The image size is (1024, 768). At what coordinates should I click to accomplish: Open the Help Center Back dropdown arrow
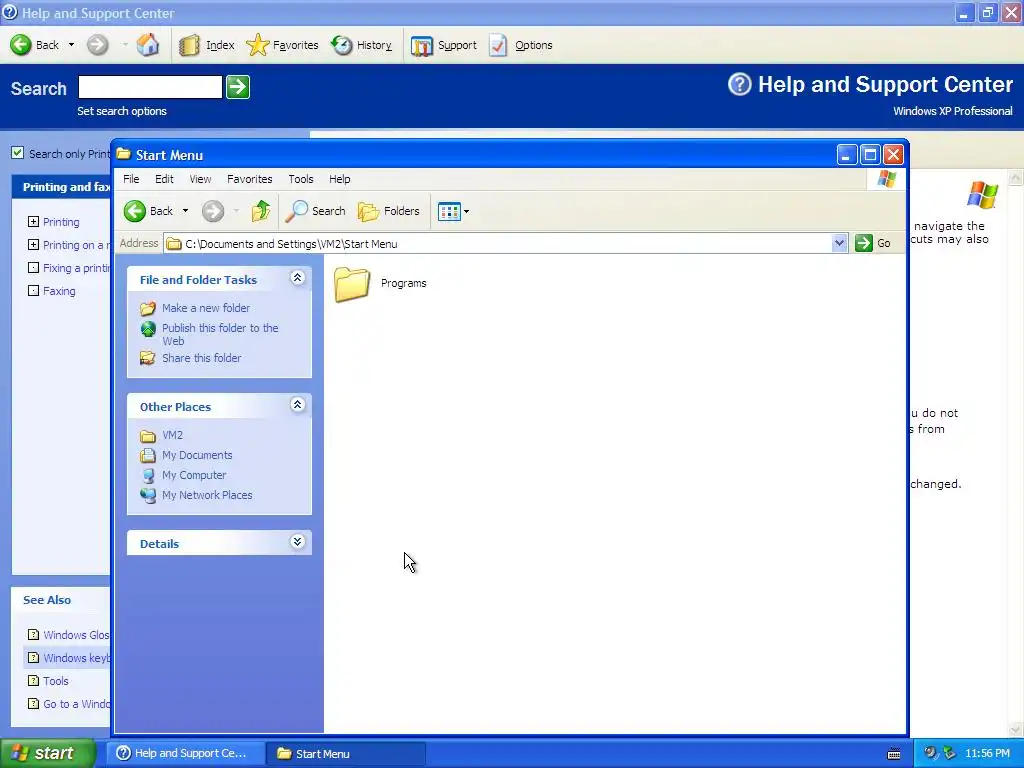[71, 45]
